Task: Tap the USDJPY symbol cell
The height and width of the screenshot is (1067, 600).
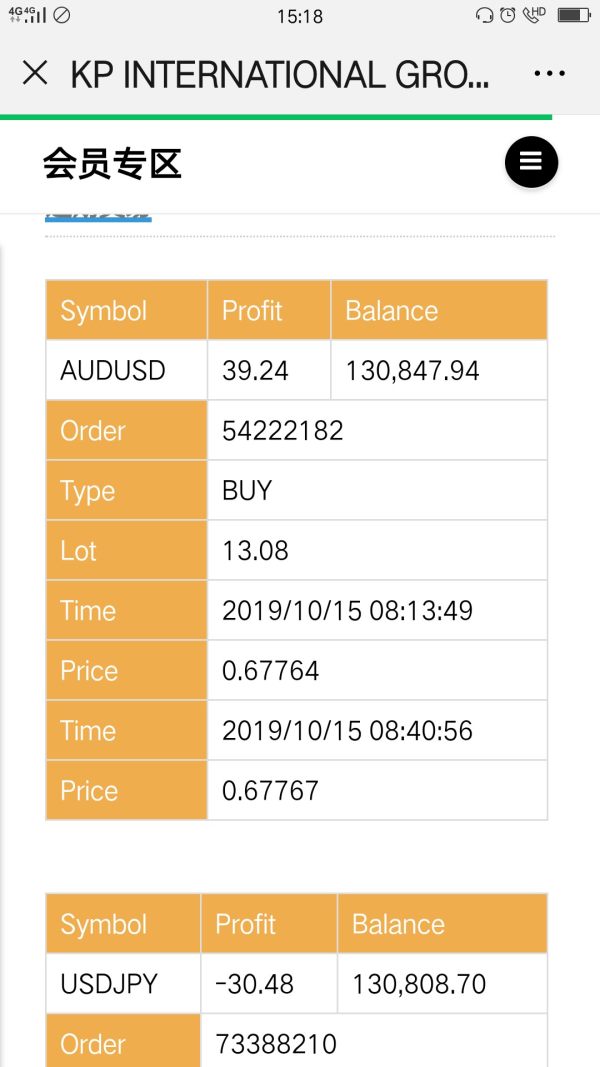Action: [x=109, y=984]
